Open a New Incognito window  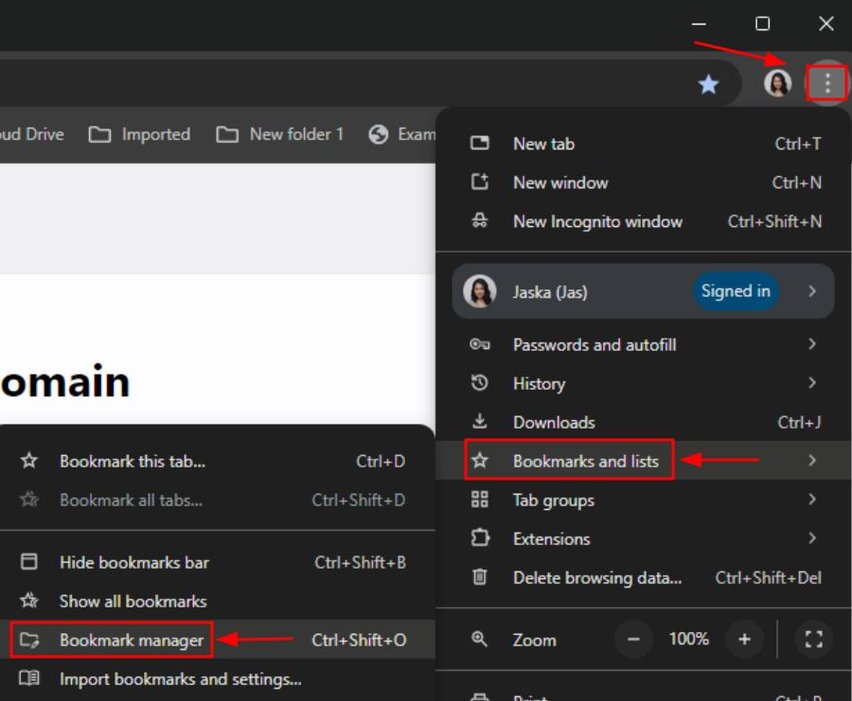pos(645,222)
